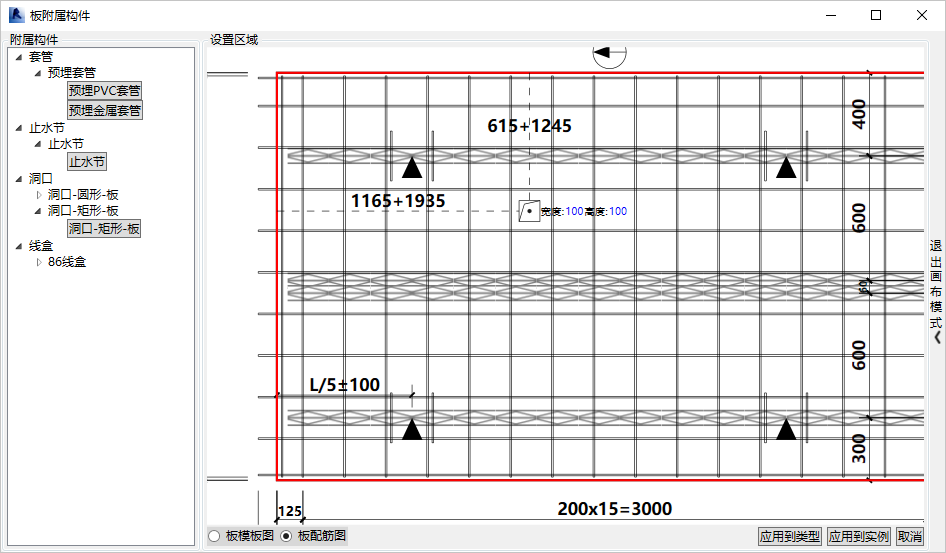Image resolution: width=946 pixels, height=553 pixels.
Task: Click the chevron arrow under 退出画布模式
Action: pyautogui.click(x=937, y=337)
